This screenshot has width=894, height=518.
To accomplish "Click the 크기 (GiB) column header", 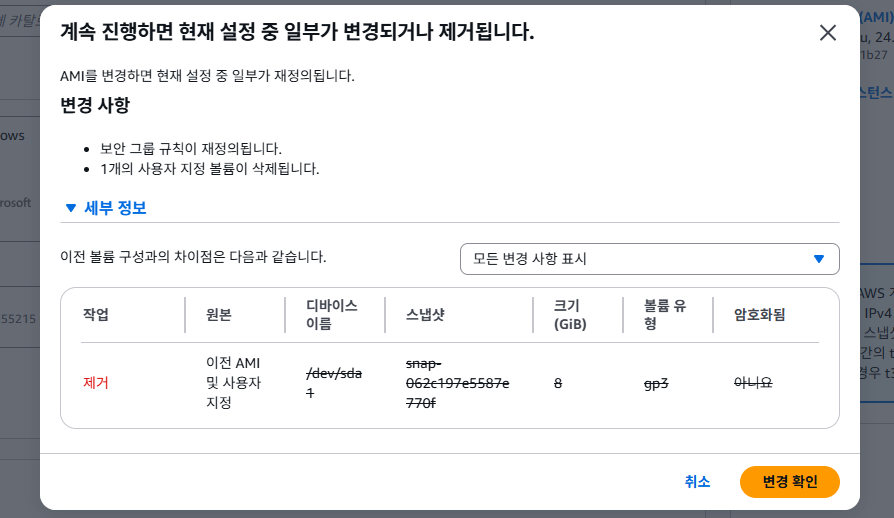I will point(568,315).
